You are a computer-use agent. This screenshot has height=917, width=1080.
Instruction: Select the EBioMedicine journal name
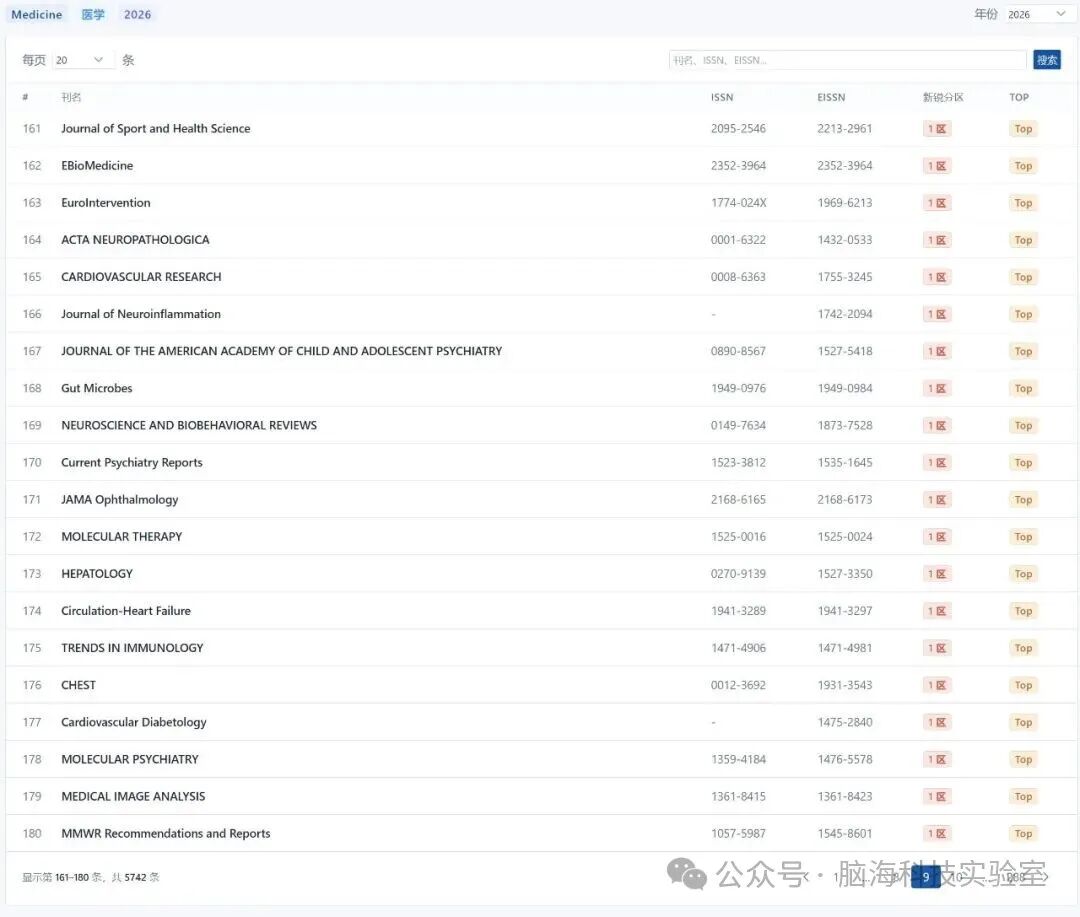click(97, 165)
